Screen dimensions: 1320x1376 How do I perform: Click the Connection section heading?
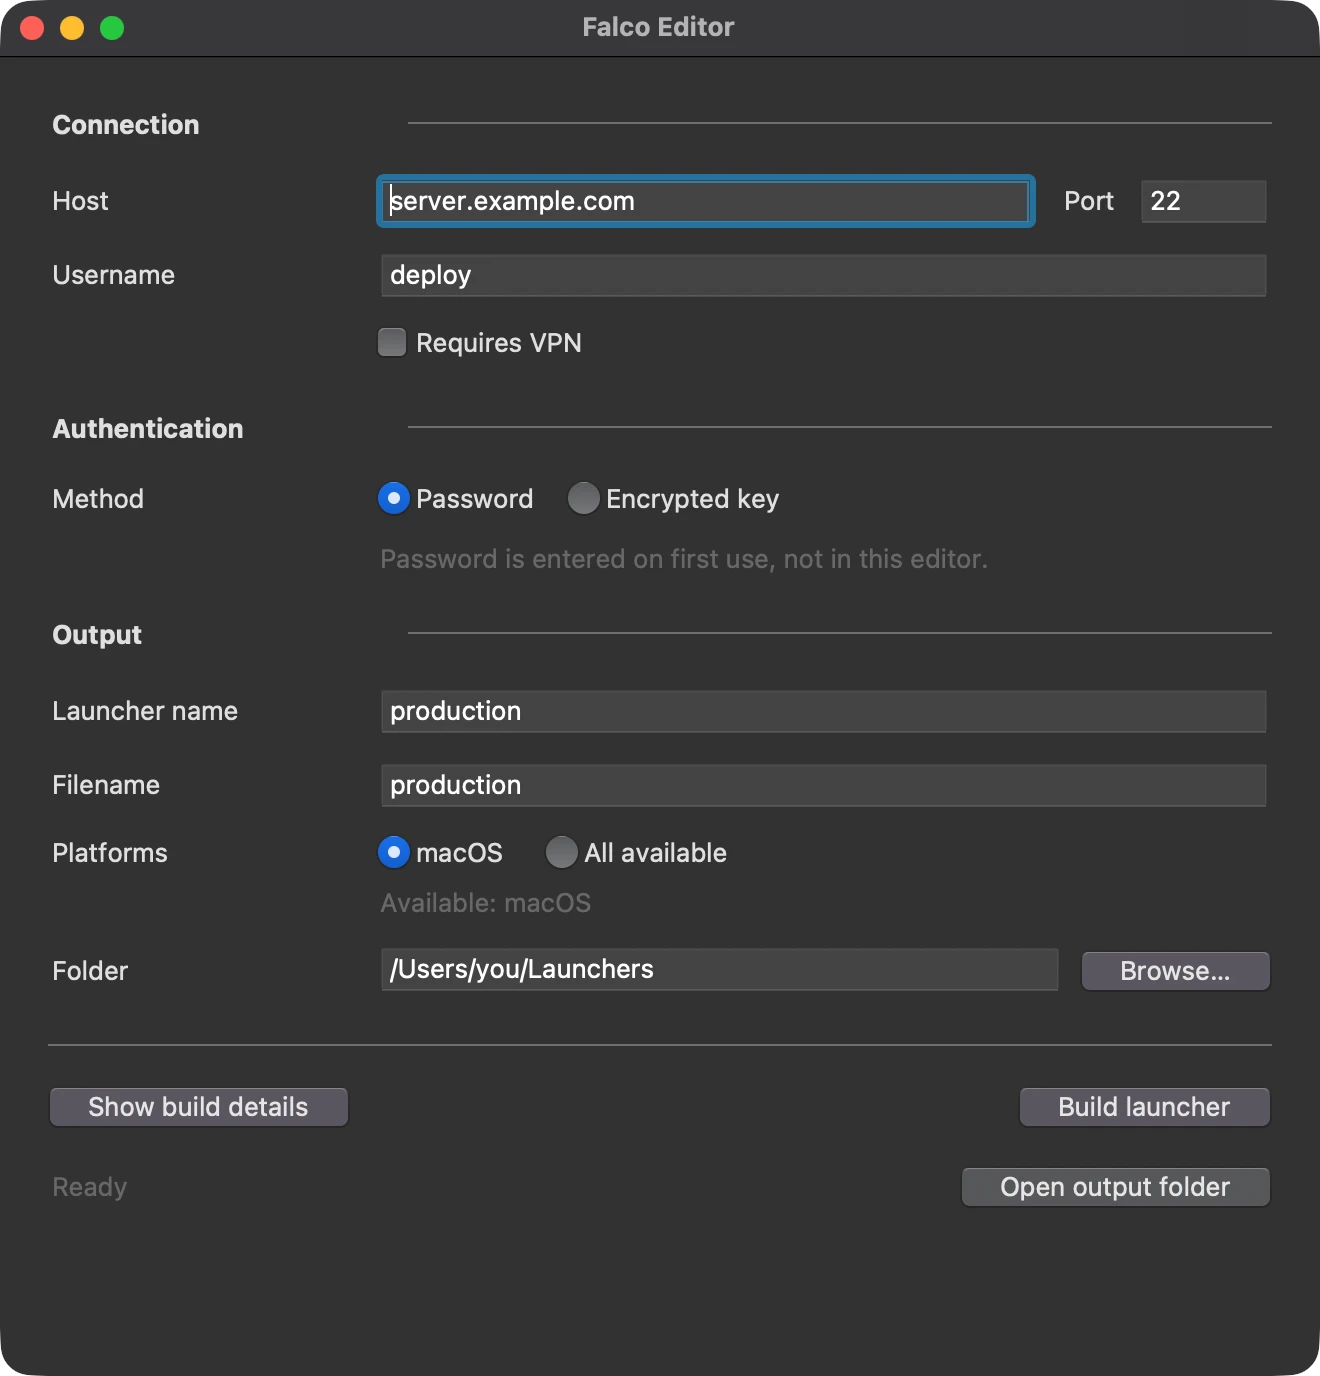[x=126, y=125]
